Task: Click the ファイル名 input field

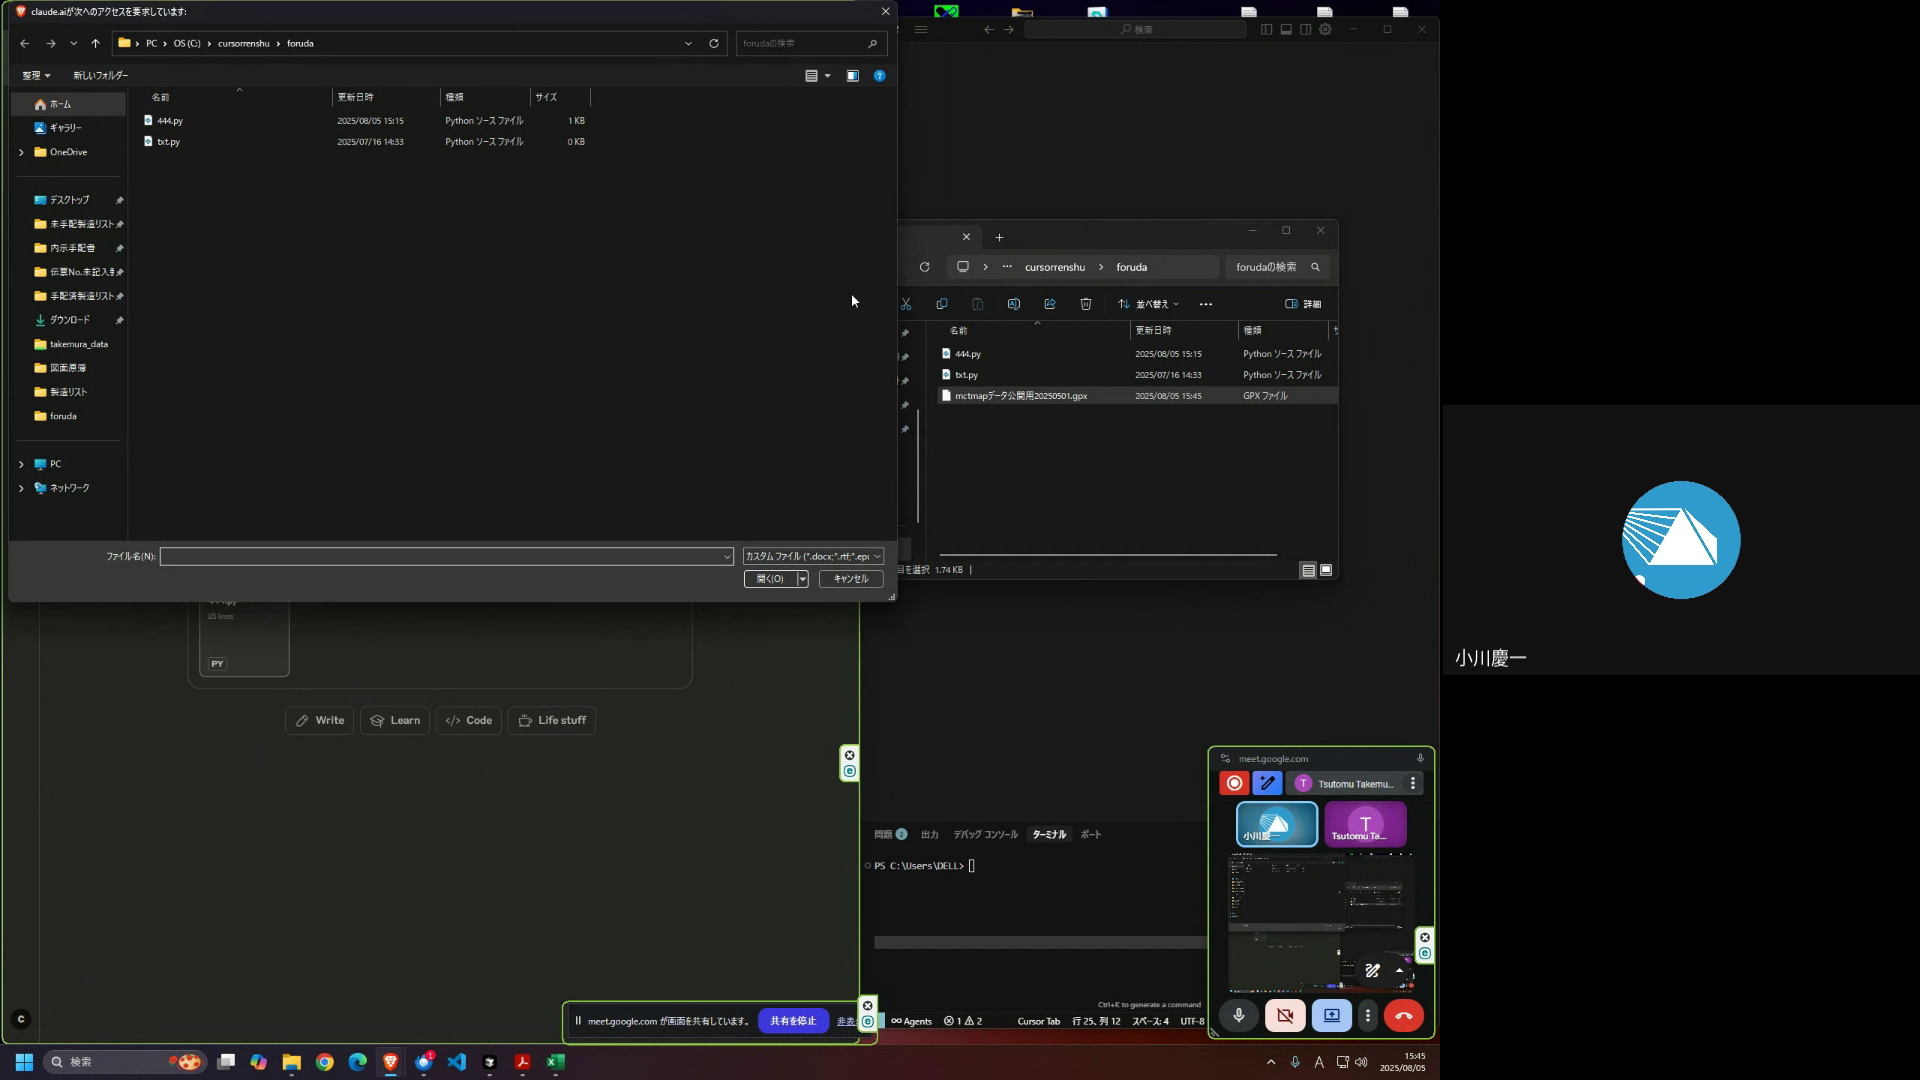Action: (440, 556)
